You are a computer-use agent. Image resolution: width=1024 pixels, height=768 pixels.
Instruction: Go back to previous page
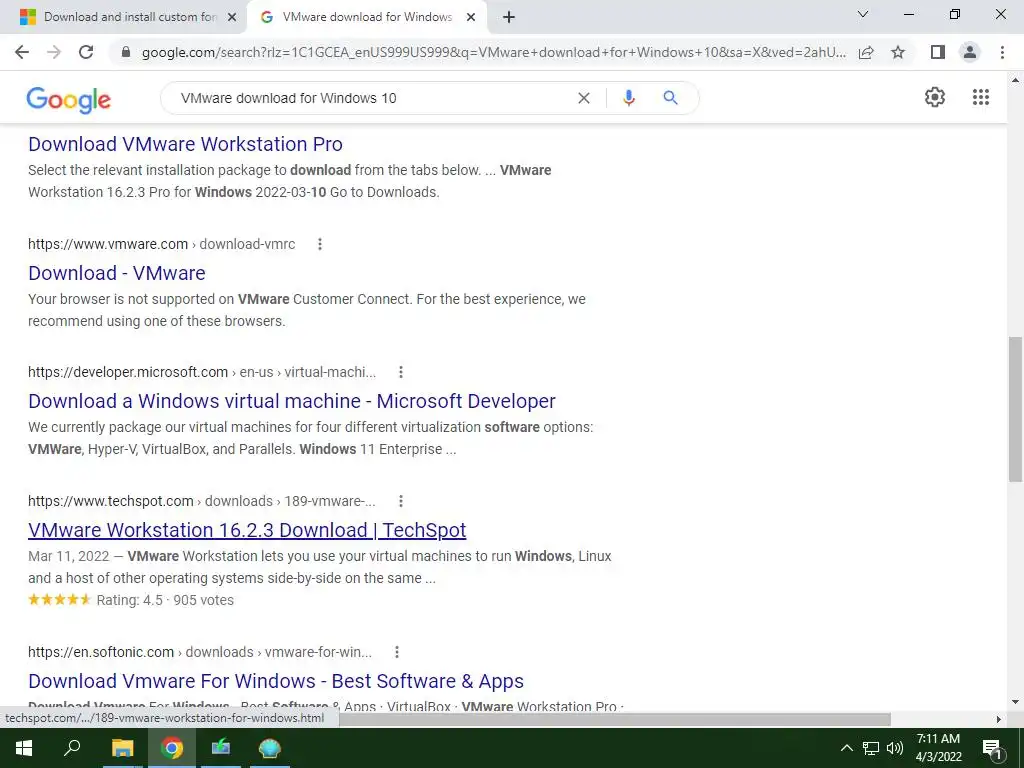22,52
